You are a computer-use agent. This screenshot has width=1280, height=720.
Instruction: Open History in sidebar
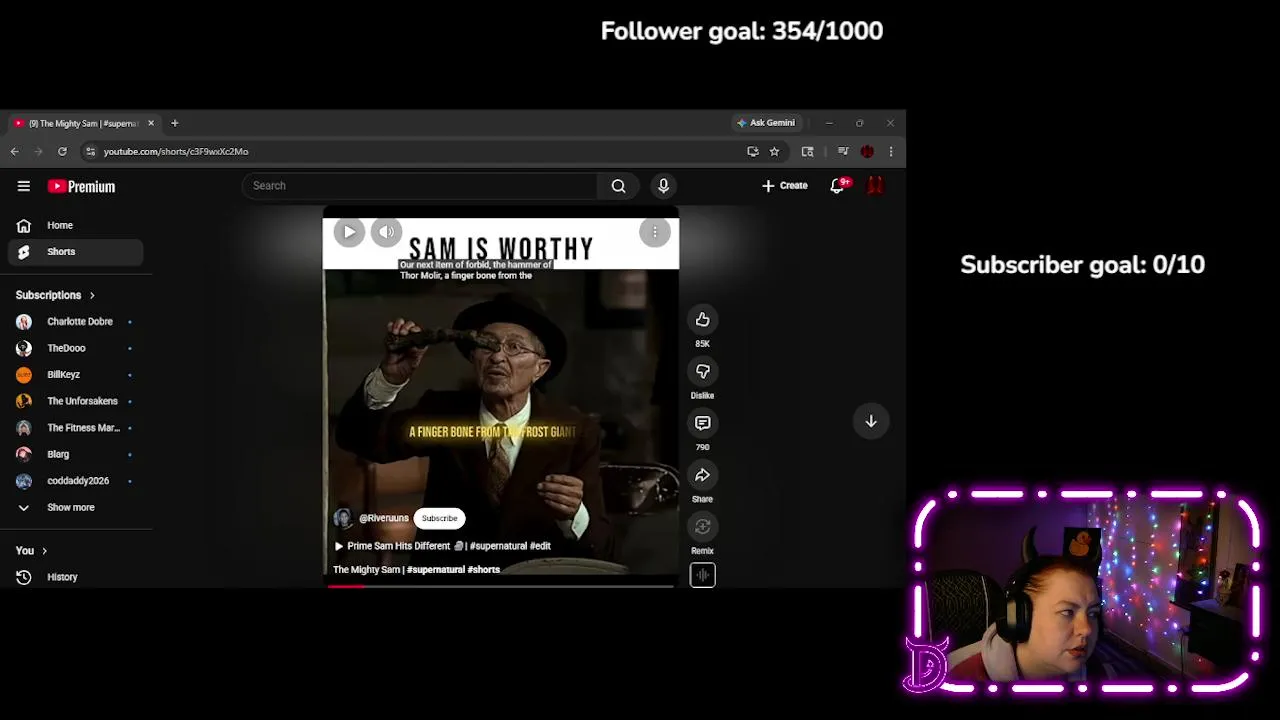pyautogui.click(x=76, y=577)
